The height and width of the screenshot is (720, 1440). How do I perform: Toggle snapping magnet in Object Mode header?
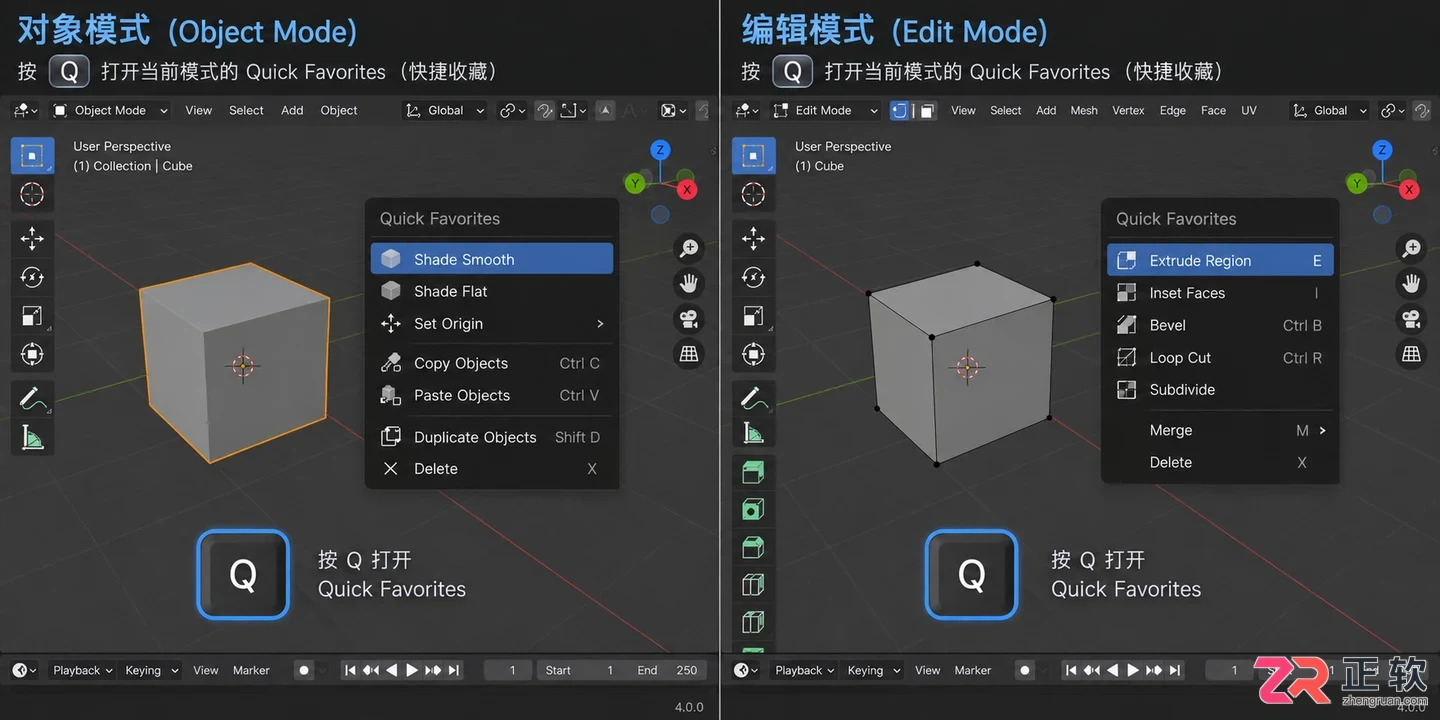pyautogui.click(x=545, y=110)
